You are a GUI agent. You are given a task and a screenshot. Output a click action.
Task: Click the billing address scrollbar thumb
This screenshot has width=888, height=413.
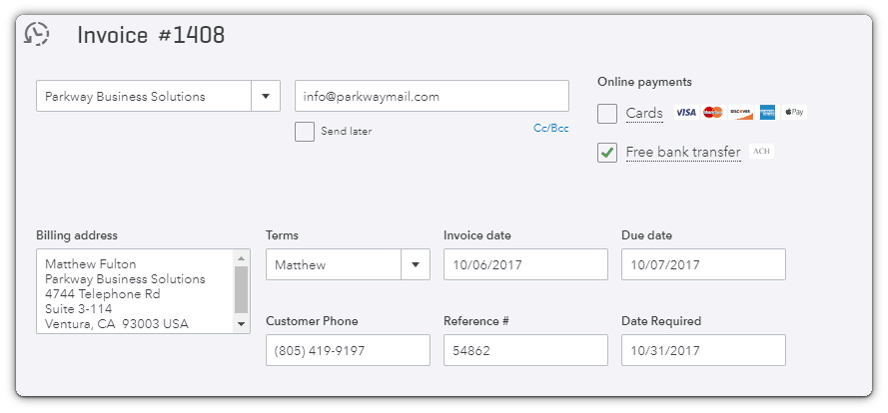[x=241, y=289]
